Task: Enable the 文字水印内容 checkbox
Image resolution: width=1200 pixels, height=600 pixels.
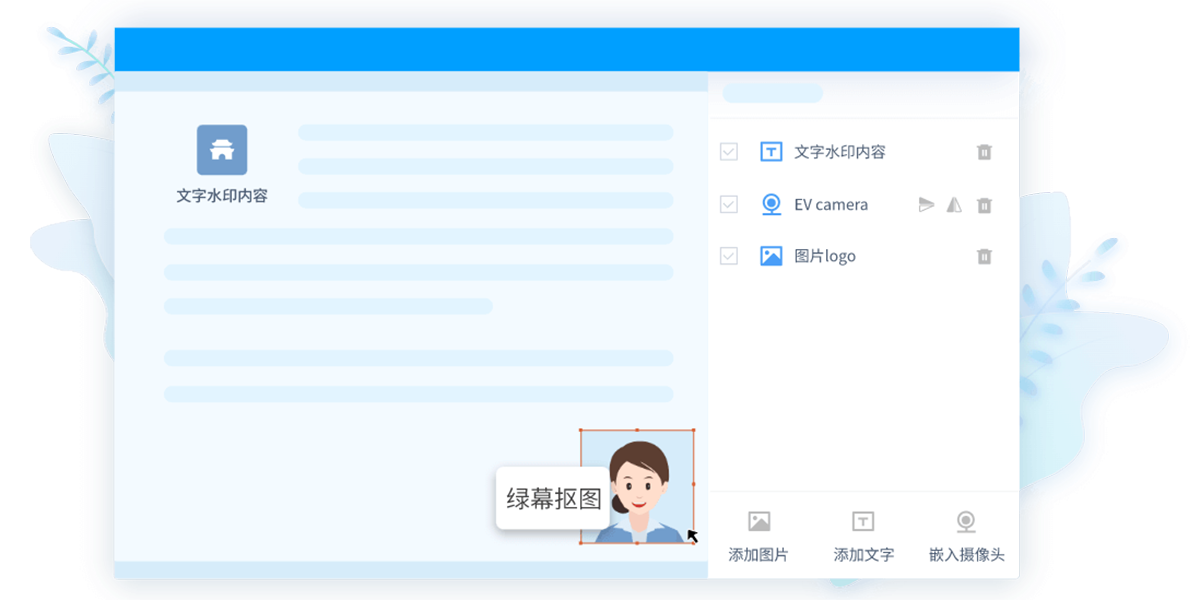Action: coord(728,151)
